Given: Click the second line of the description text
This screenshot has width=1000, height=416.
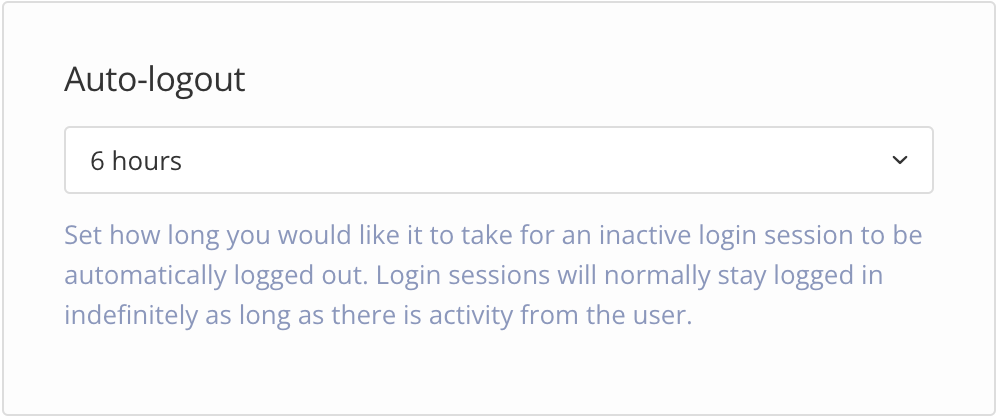Looking at the screenshot, I should (473, 276).
